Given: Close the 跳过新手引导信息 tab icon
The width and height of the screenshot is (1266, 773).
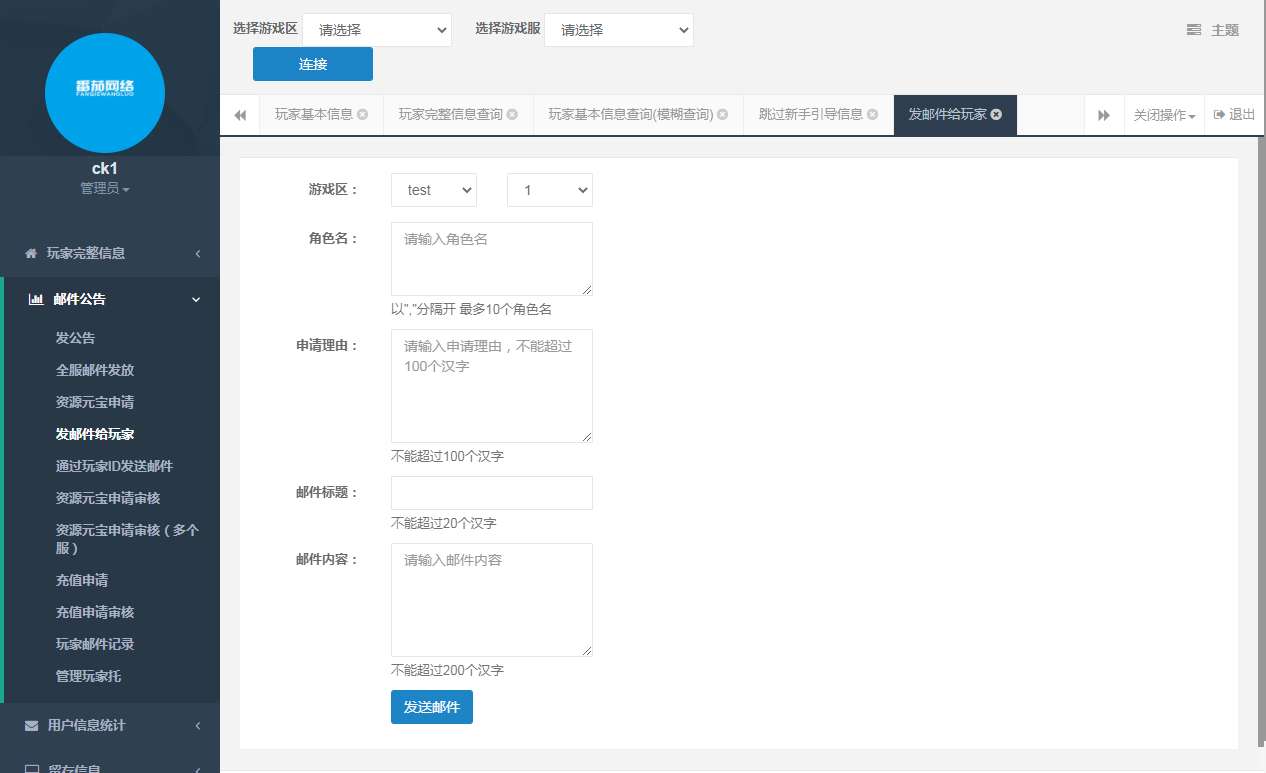Looking at the screenshot, I should (x=872, y=115).
